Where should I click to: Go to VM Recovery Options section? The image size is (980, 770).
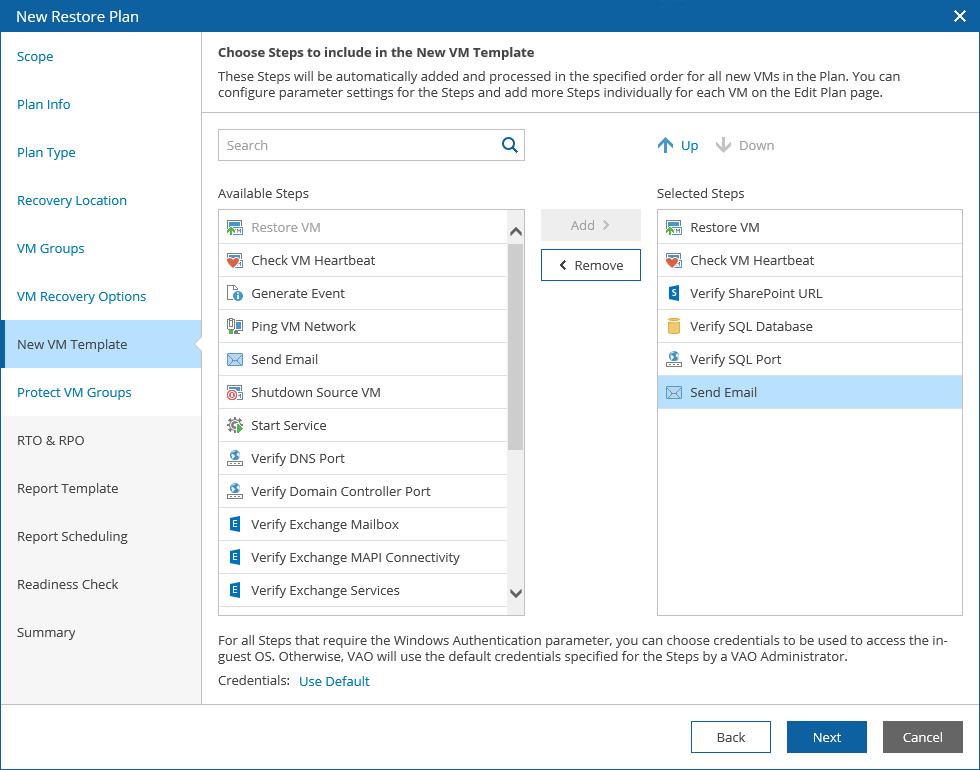pos(81,297)
